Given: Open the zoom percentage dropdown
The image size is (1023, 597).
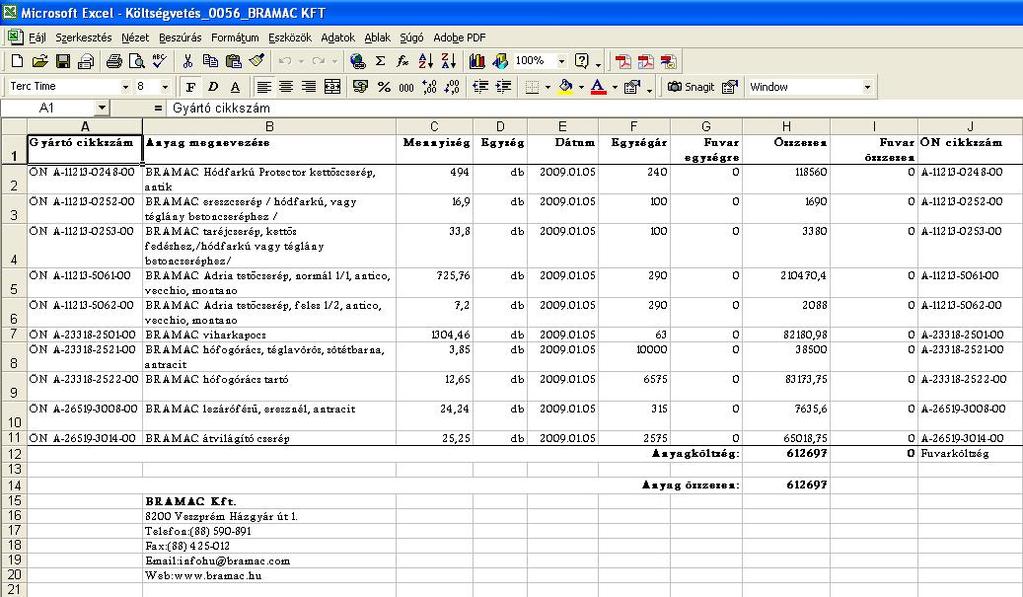Looking at the screenshot, I should click(561, 61).
